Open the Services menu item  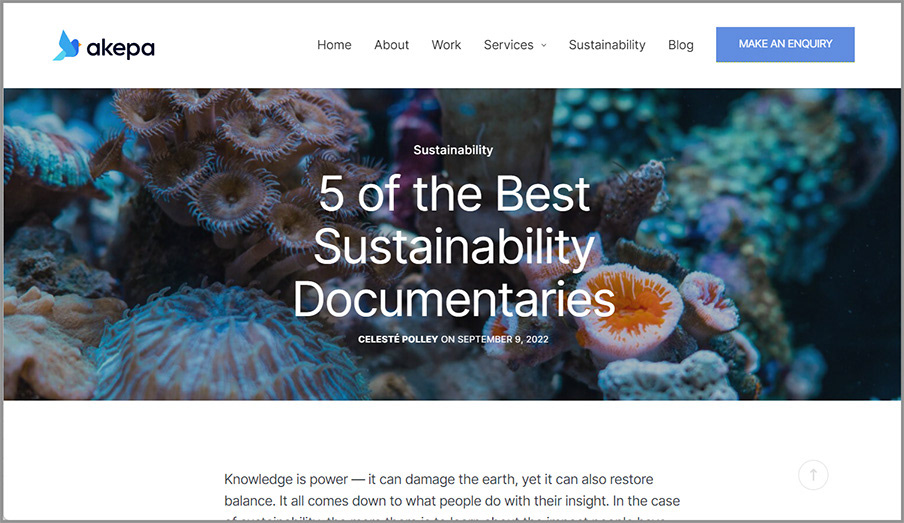pyautogui.click(x=508, y=45)
